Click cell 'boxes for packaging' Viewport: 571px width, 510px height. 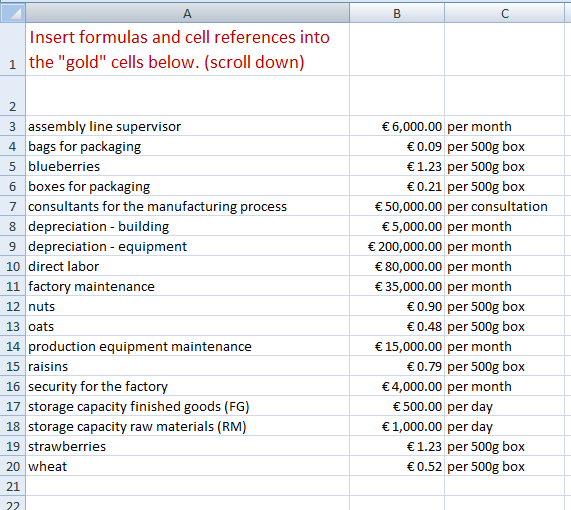[x=188, y=186]
